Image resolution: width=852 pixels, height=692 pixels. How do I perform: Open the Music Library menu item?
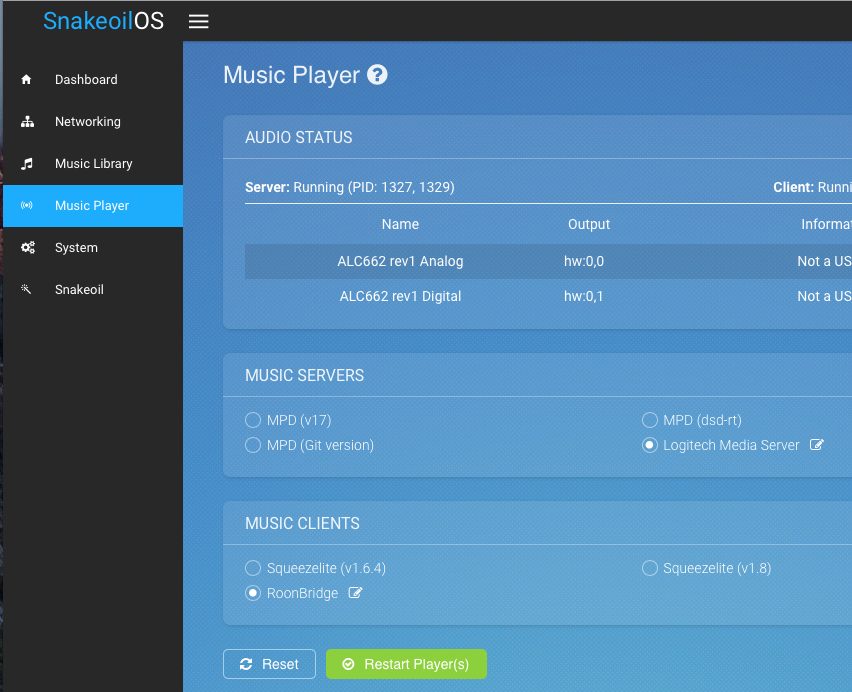tap(93, 163)
